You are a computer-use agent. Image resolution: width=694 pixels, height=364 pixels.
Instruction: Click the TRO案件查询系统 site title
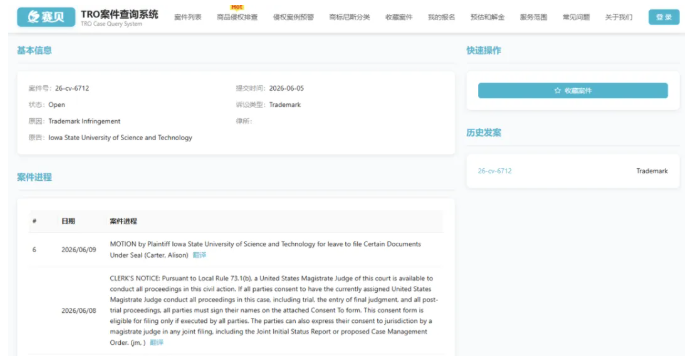click(119, 15)
